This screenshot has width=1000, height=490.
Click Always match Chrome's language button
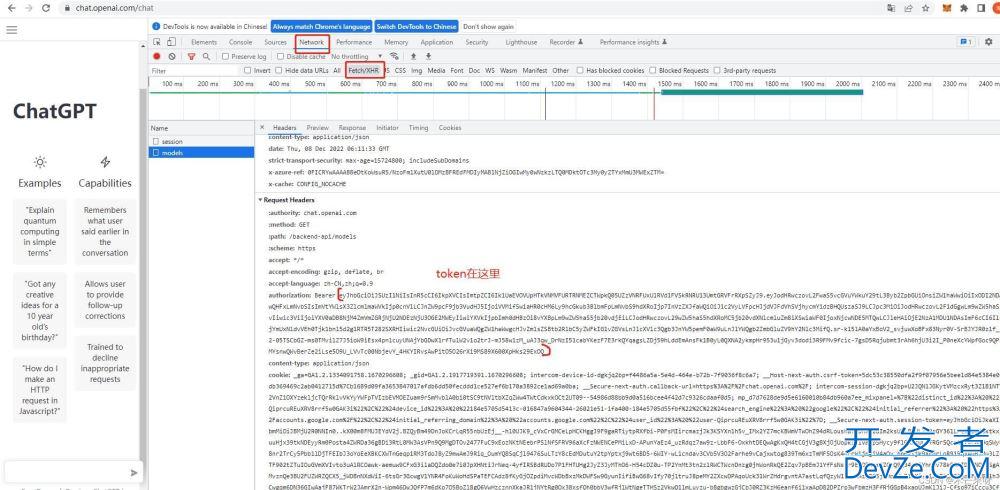(321, 27)
